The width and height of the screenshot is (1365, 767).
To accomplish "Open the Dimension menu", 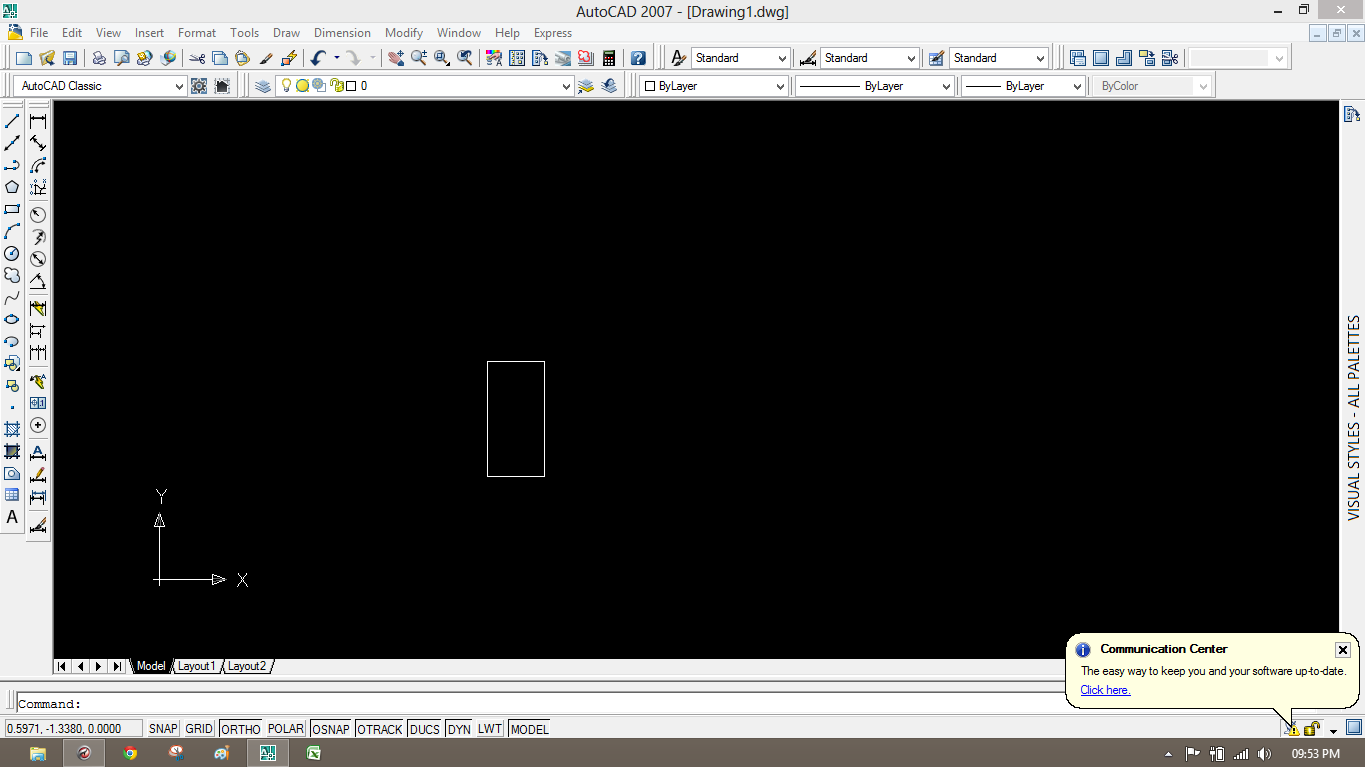I will tap(342, 32).
